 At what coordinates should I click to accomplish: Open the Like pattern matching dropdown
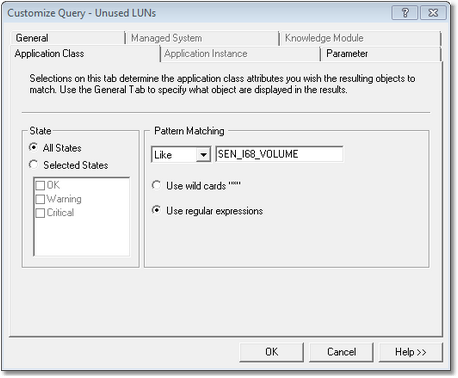coord(203,155)
